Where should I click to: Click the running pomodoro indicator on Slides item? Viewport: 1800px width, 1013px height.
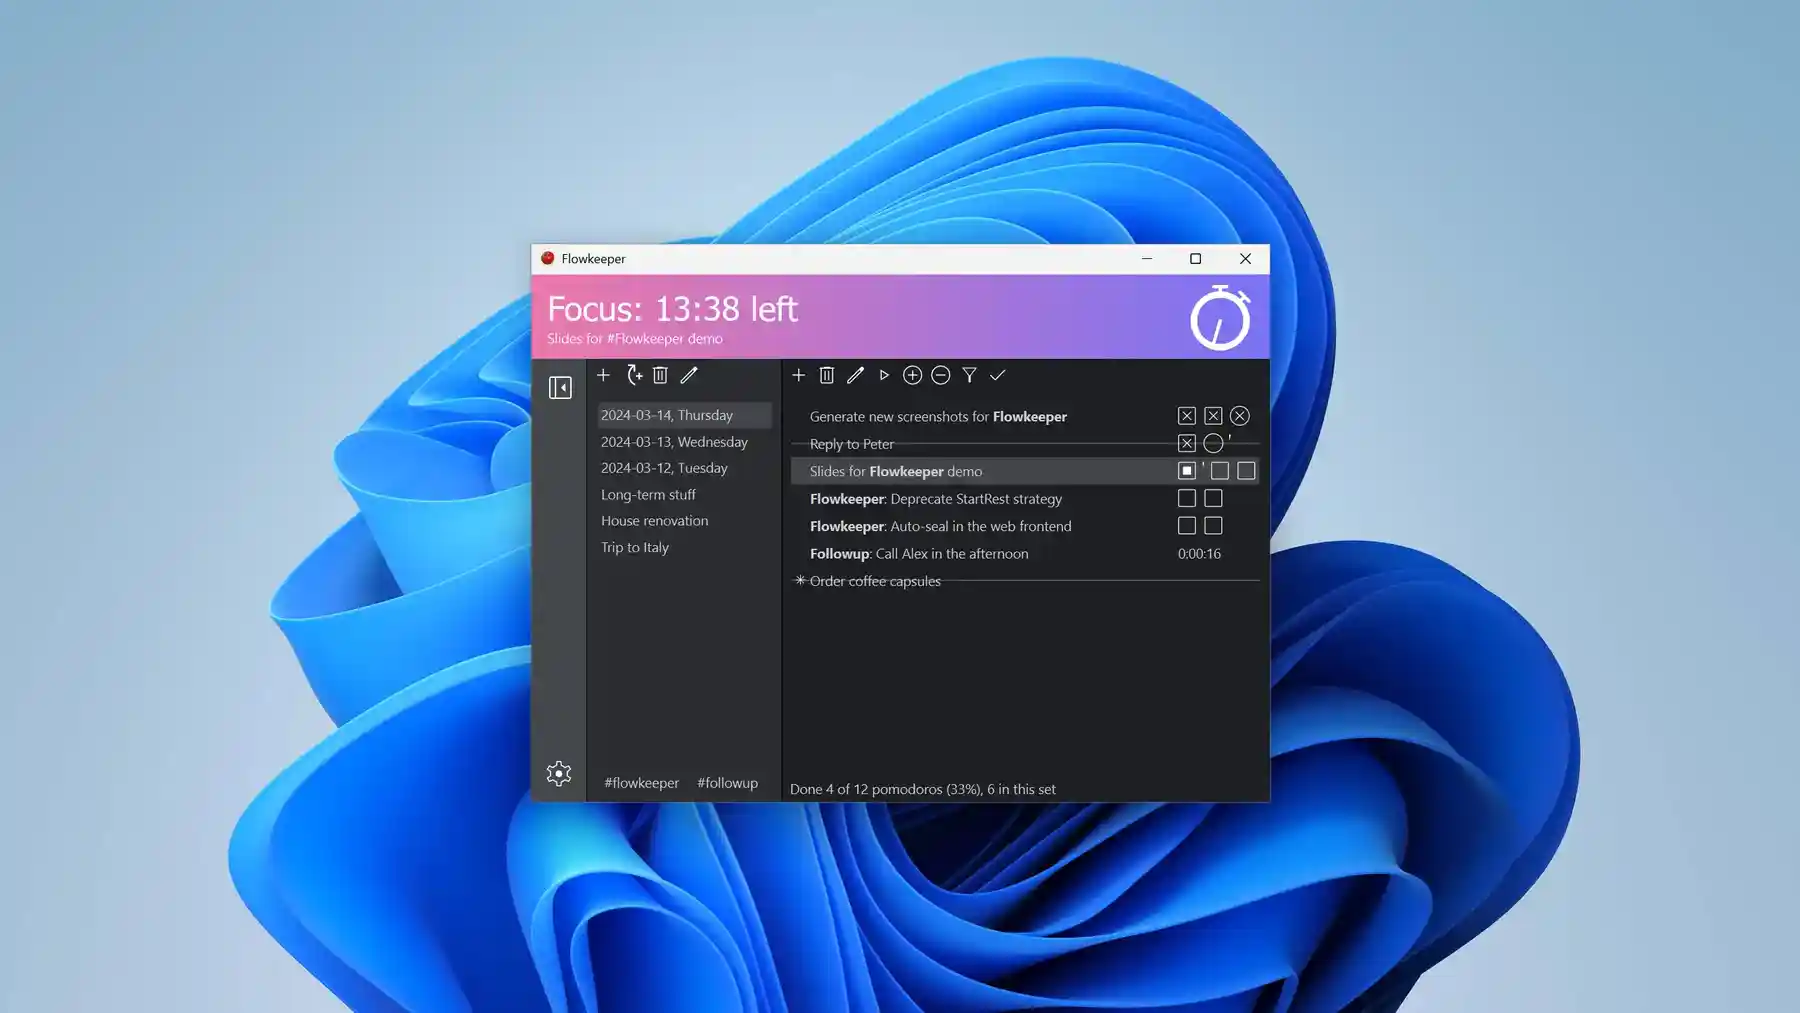[x=1186, y=470]
